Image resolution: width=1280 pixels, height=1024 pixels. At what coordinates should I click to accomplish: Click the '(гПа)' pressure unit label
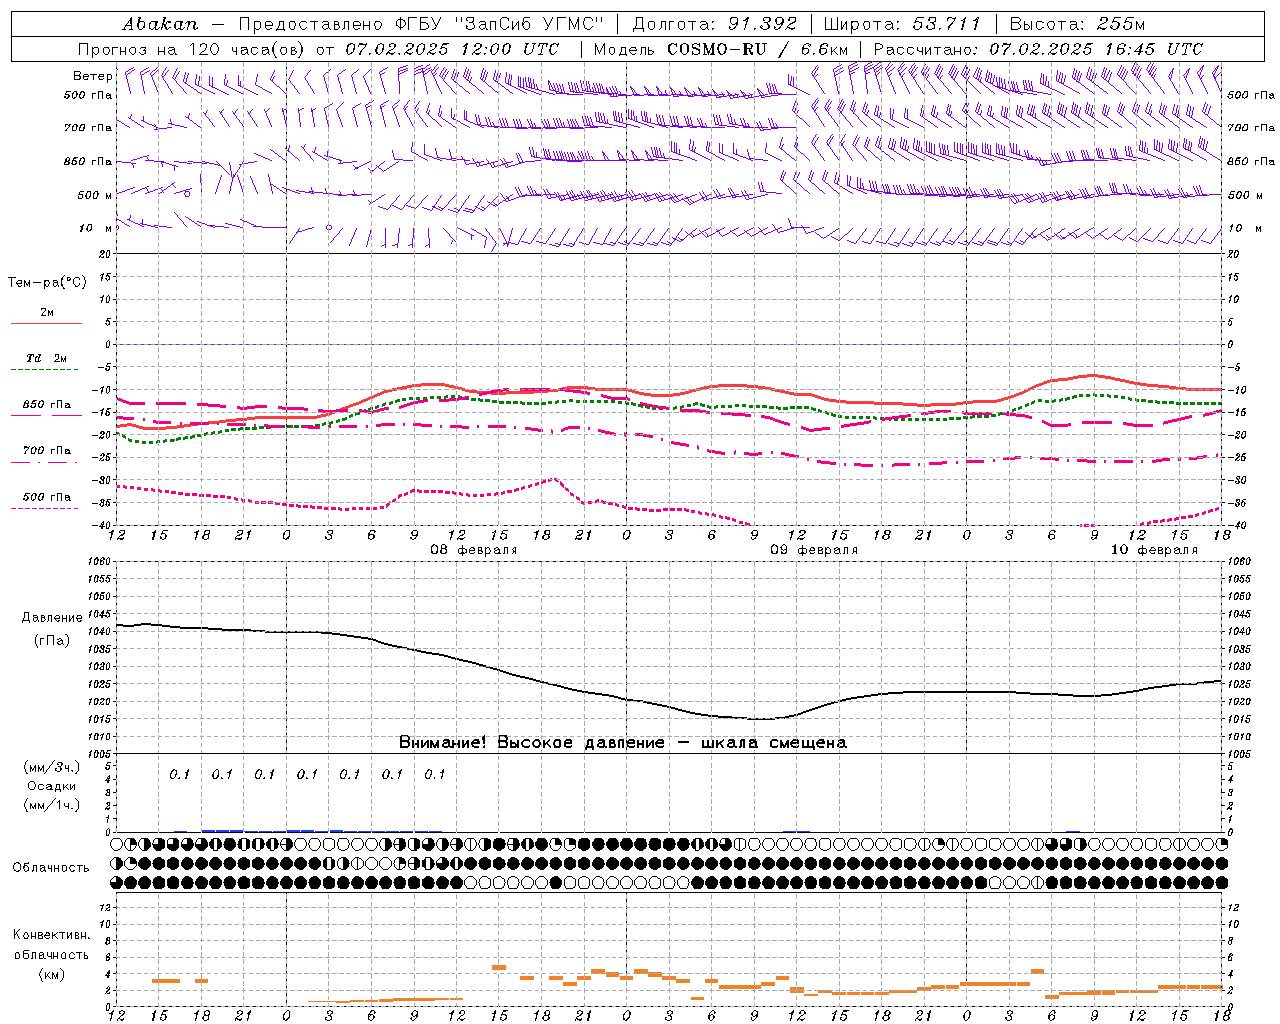coord(52,640)
